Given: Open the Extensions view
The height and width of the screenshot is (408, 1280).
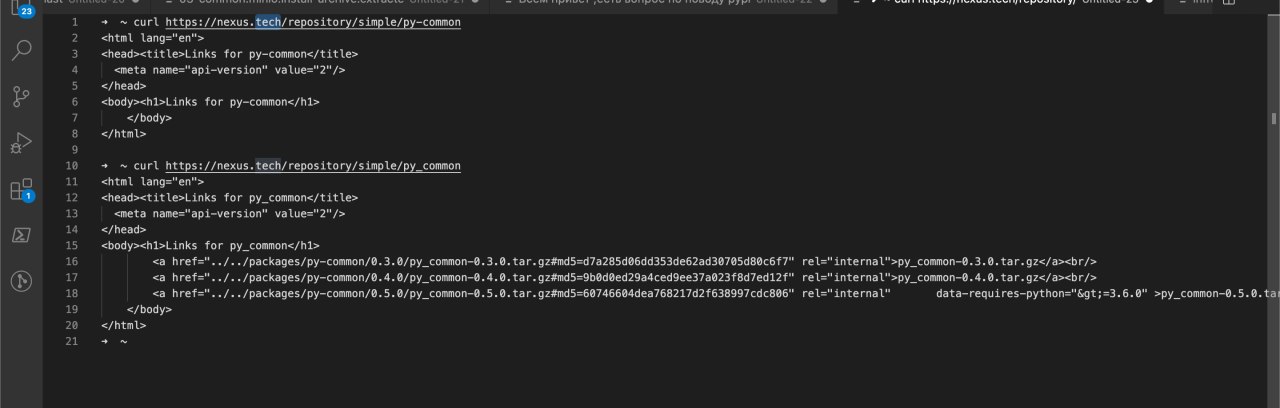Looking at the screenshot, I should click(x=21, y=190).
